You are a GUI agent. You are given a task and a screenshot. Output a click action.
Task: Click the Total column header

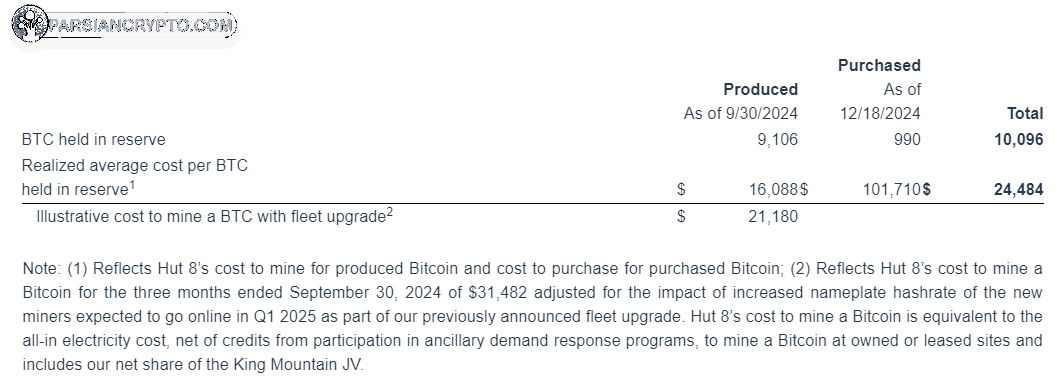click(x=1025, y=113)
